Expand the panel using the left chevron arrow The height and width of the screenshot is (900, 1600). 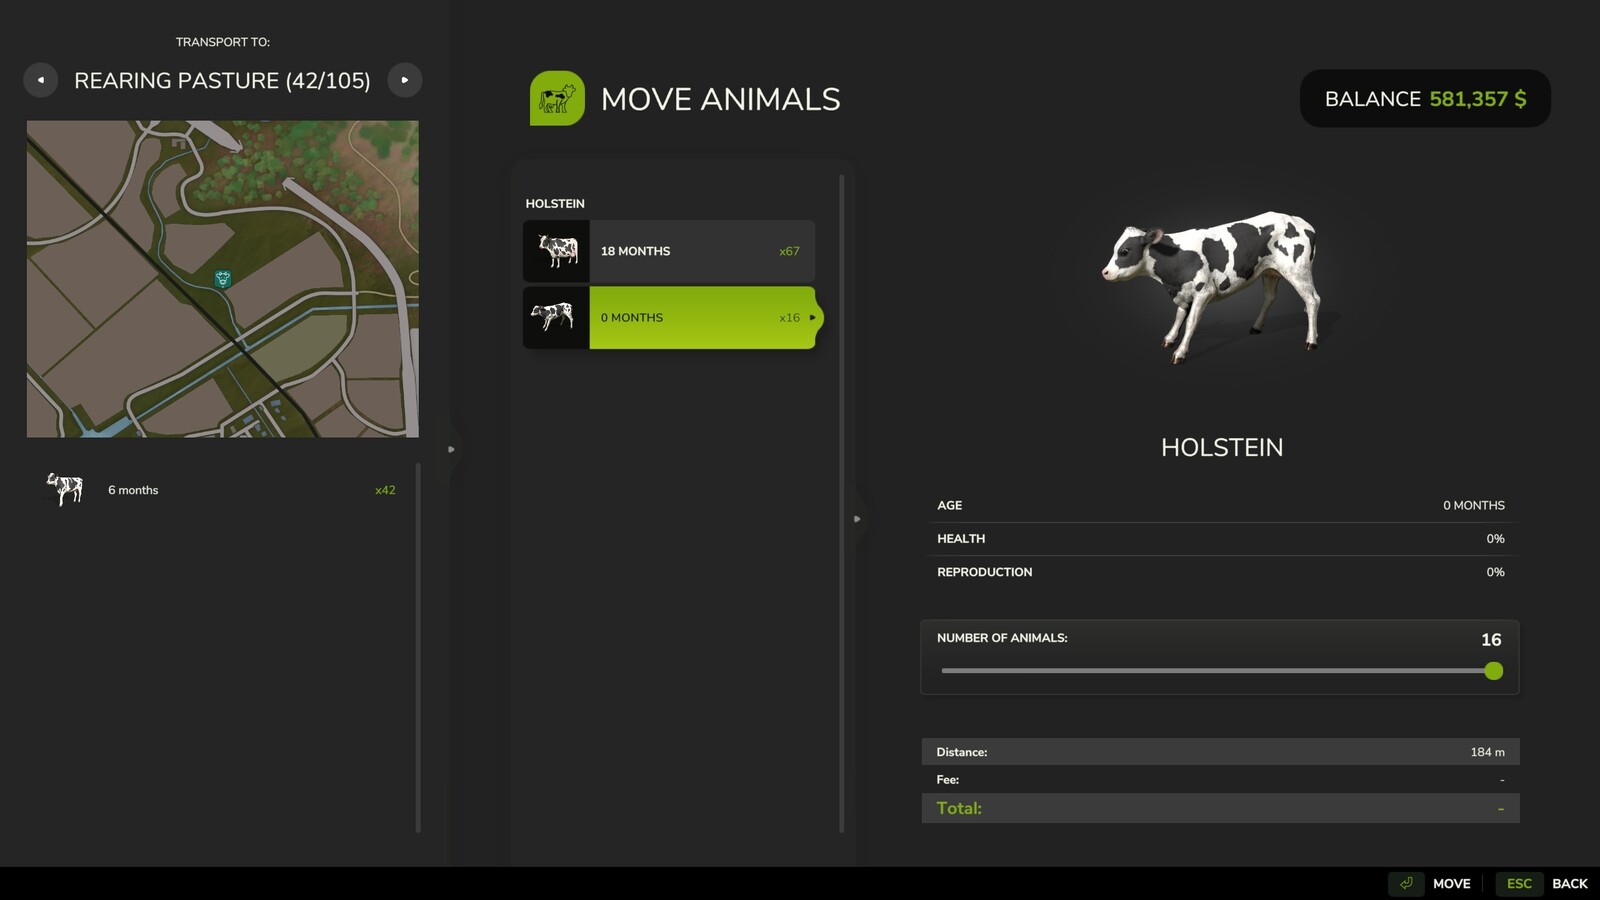pyautogui.click(x=453, y=450)
